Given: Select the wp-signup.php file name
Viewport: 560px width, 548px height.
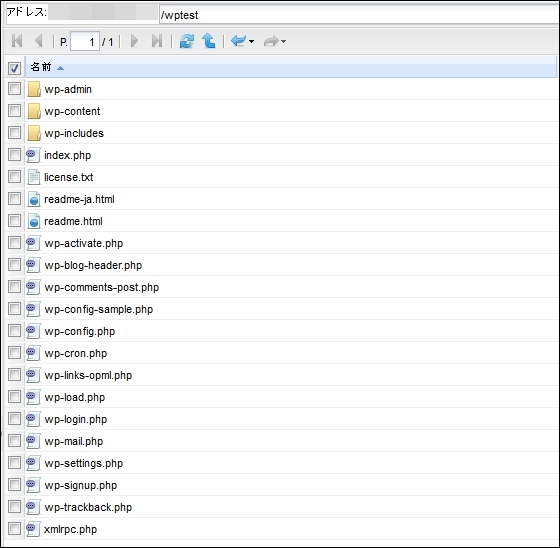Looking at the screenshot, I should click(81, 485).
